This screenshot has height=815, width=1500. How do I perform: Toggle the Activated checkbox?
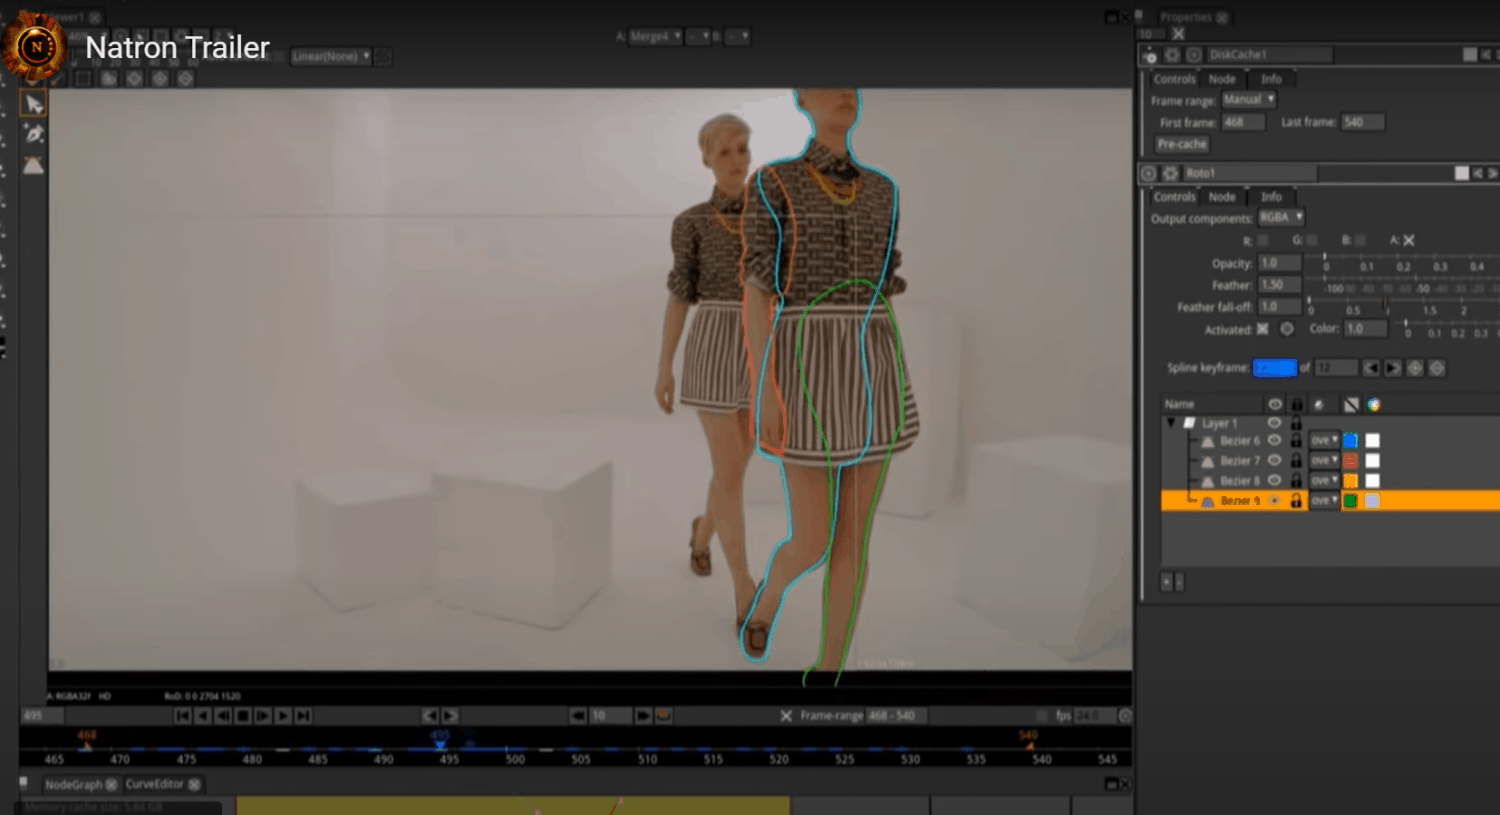coord(1263,329)
